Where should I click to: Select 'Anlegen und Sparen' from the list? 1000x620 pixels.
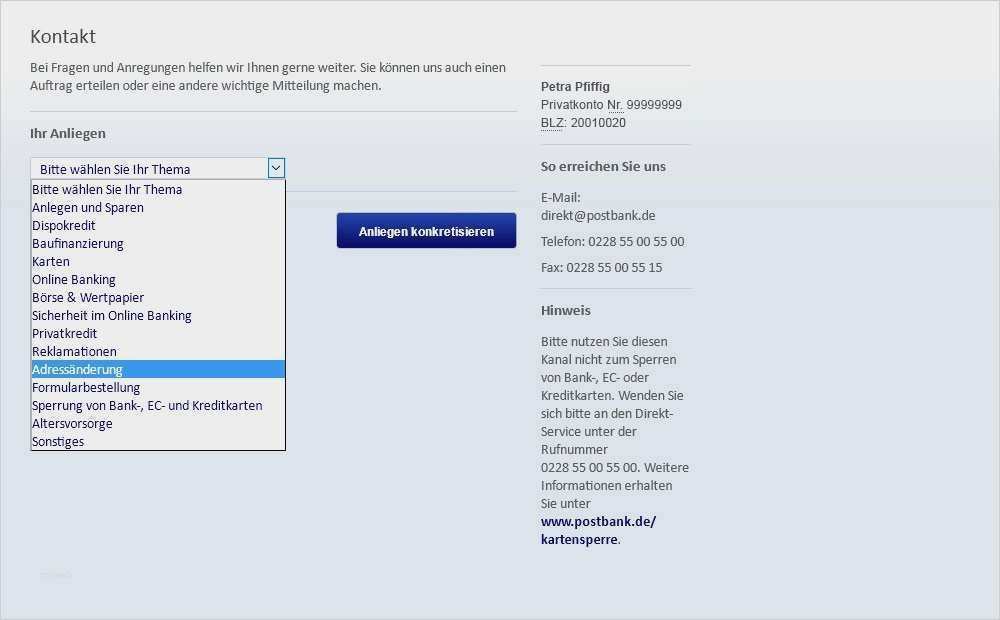(x=87, y=207)
